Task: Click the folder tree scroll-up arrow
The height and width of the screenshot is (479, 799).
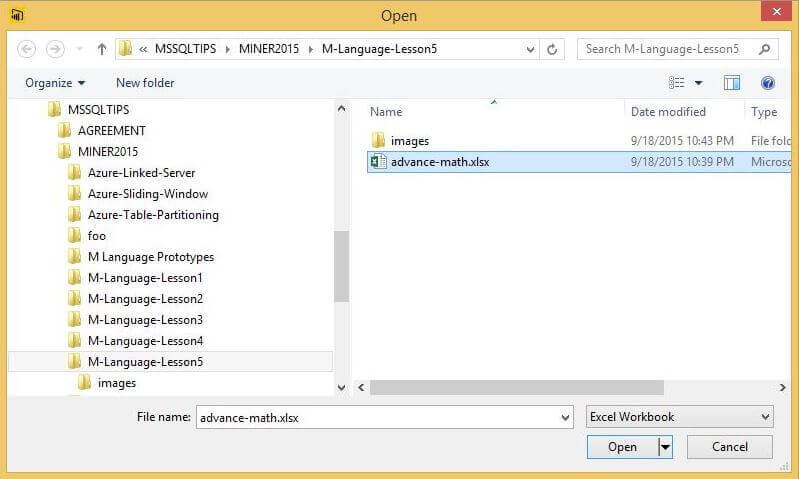Action: coord(341,108)
